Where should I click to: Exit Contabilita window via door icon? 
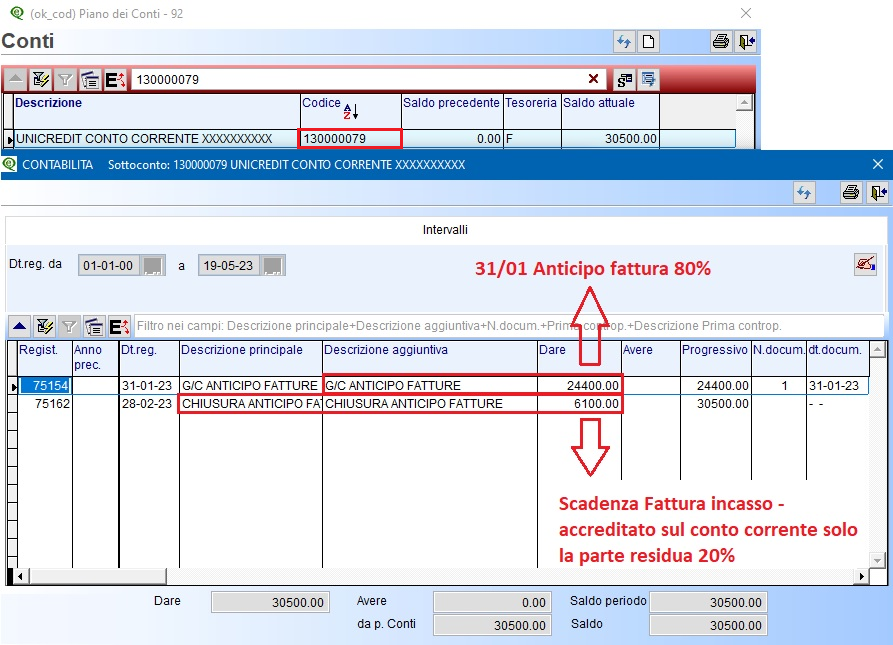(878, 193)
